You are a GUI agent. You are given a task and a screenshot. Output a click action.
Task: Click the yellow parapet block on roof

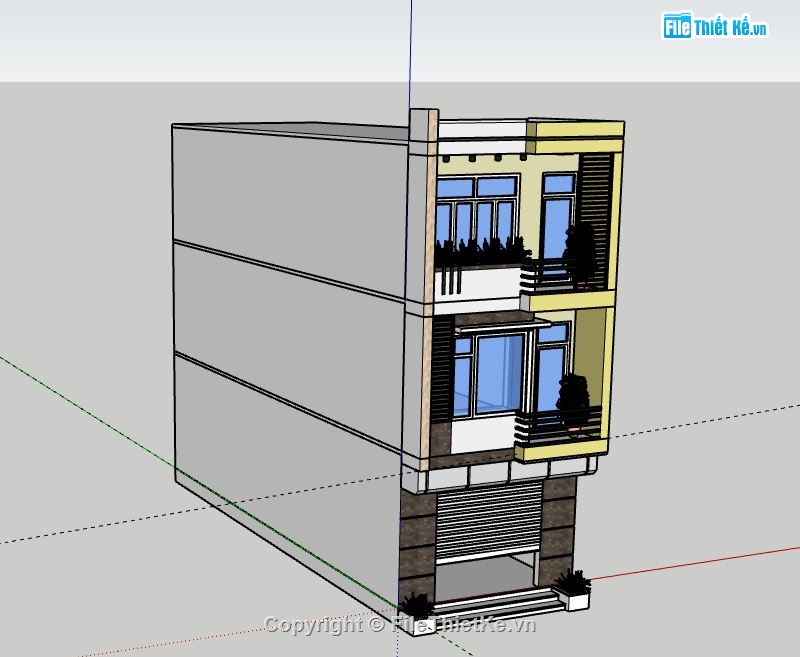point(576,137)
